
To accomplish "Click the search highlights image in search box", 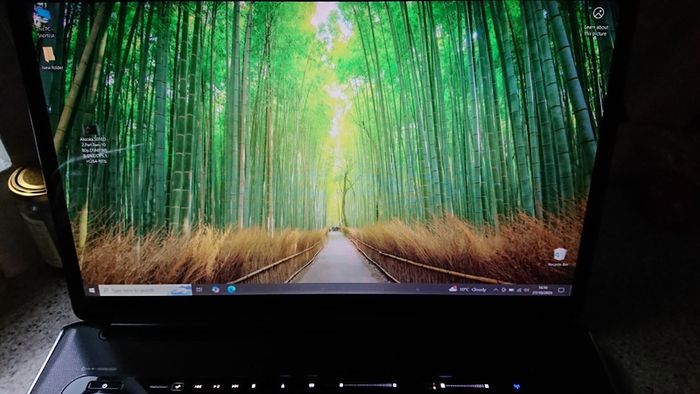I will 181,290.
